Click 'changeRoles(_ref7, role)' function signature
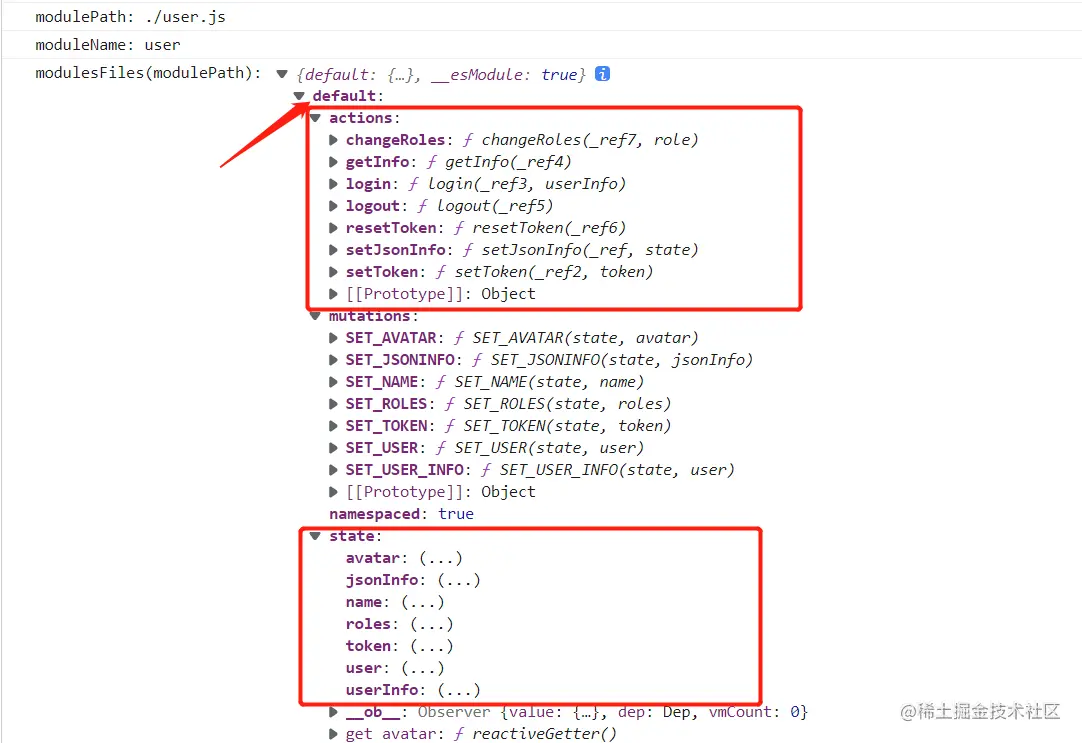1082x743 pixels. tap(590, 140)
